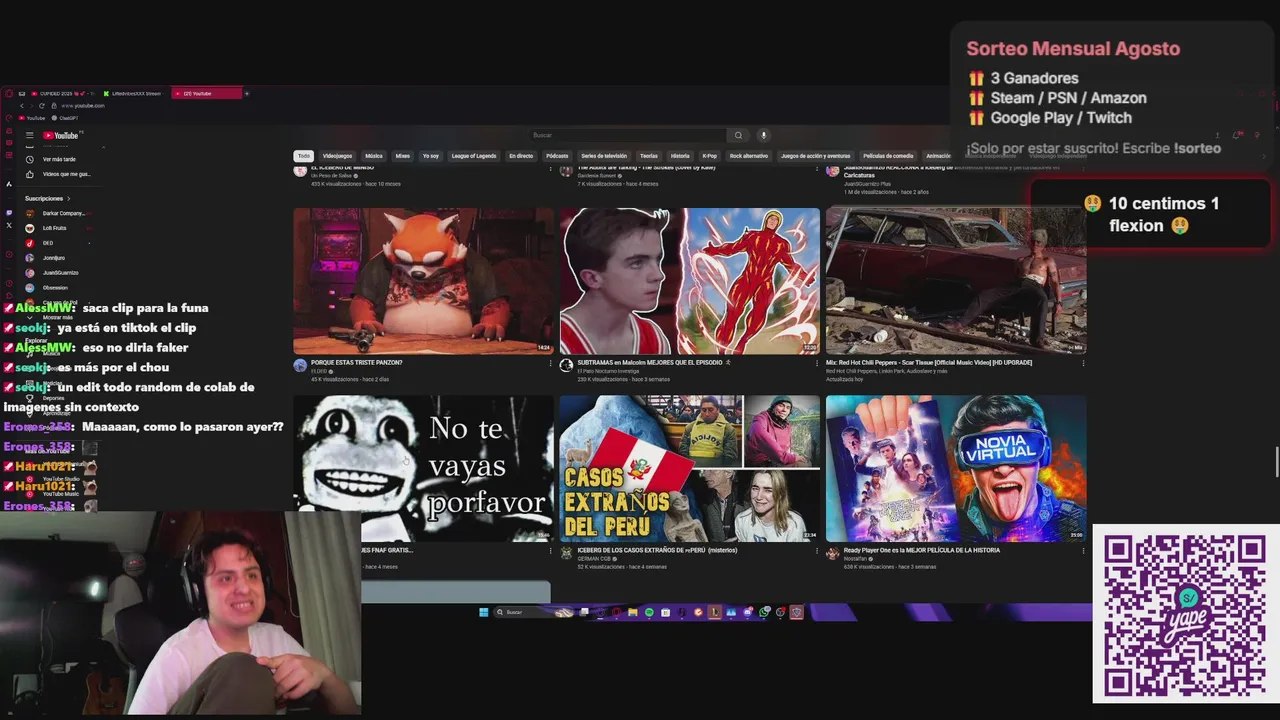Open GERMAN CGB channel avatar
The height and width of the screenshot is (720, 1280).
click(x=566, y=553)
